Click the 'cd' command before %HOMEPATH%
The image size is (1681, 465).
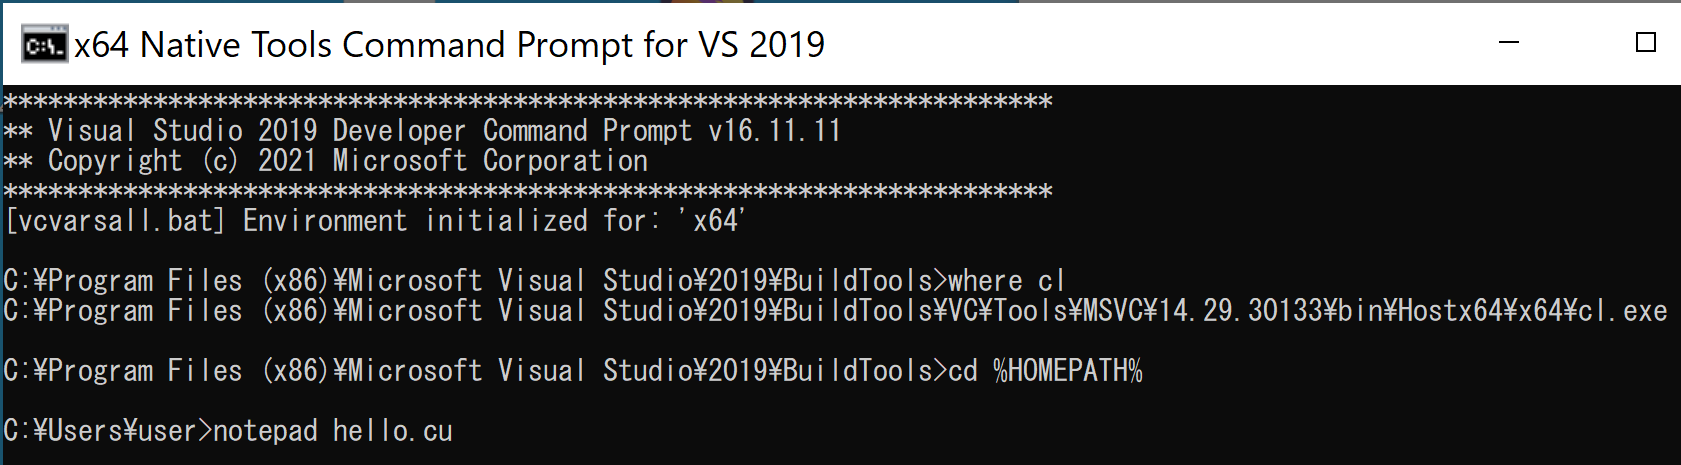(963, 371)
